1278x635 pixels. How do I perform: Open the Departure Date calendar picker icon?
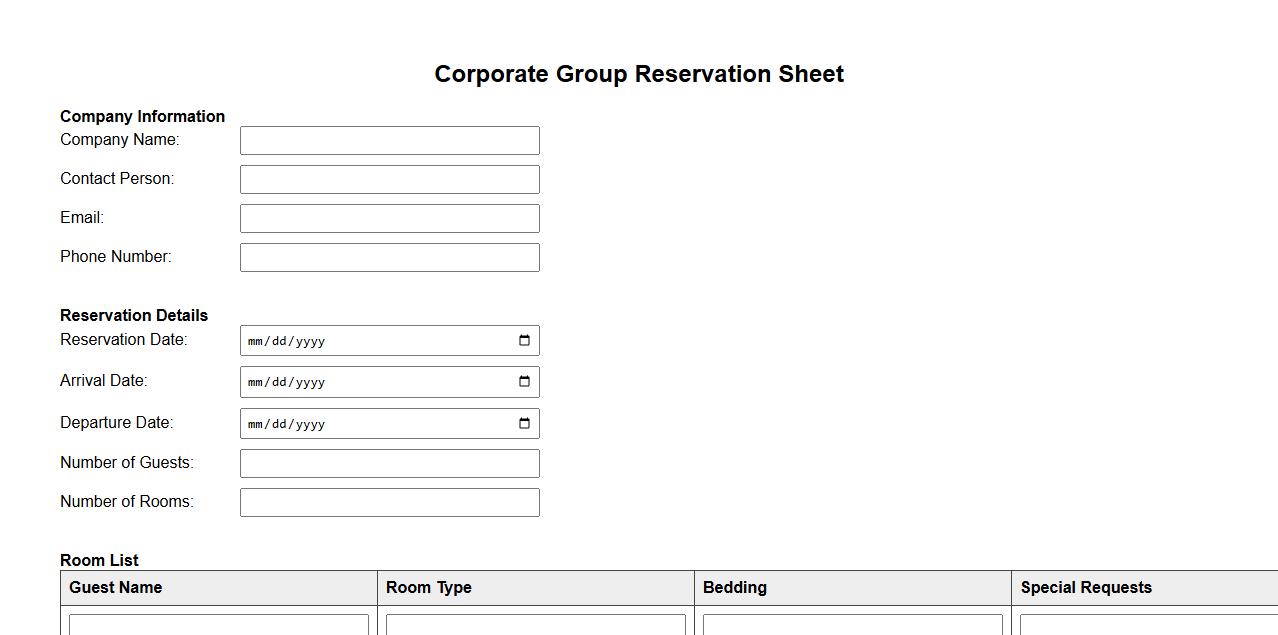pos(524,424)
